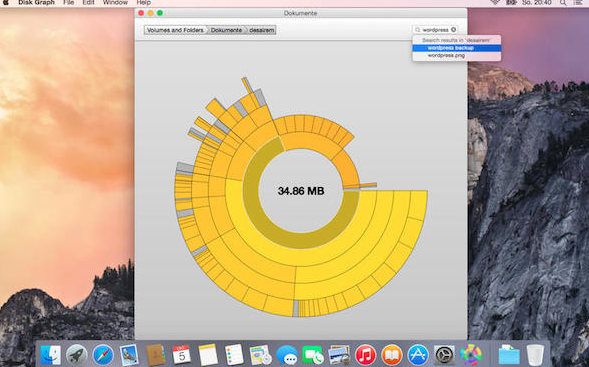Open Messages speech bubble icon in dock
This screenshot has width=589, height=367.
point(287,354)
